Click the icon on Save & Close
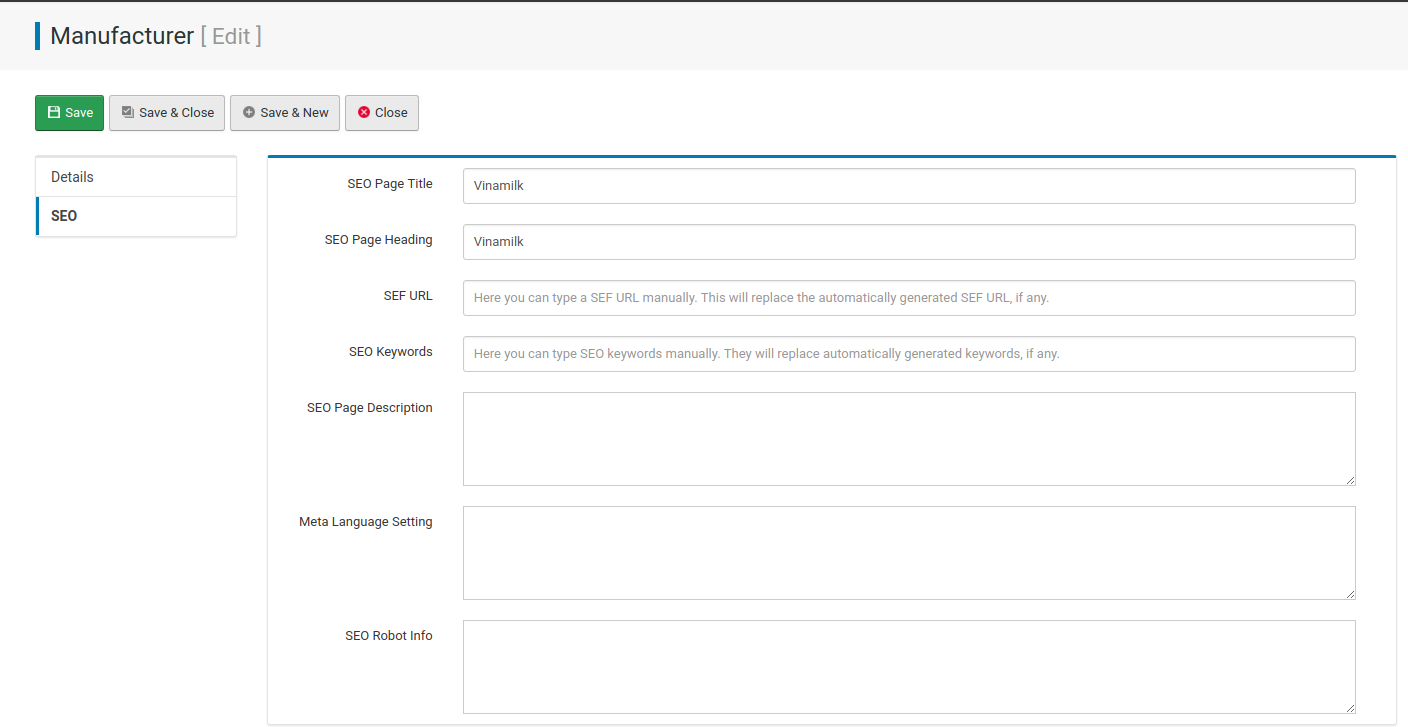This screenshot has height=727, width=1408. (128, 113)
